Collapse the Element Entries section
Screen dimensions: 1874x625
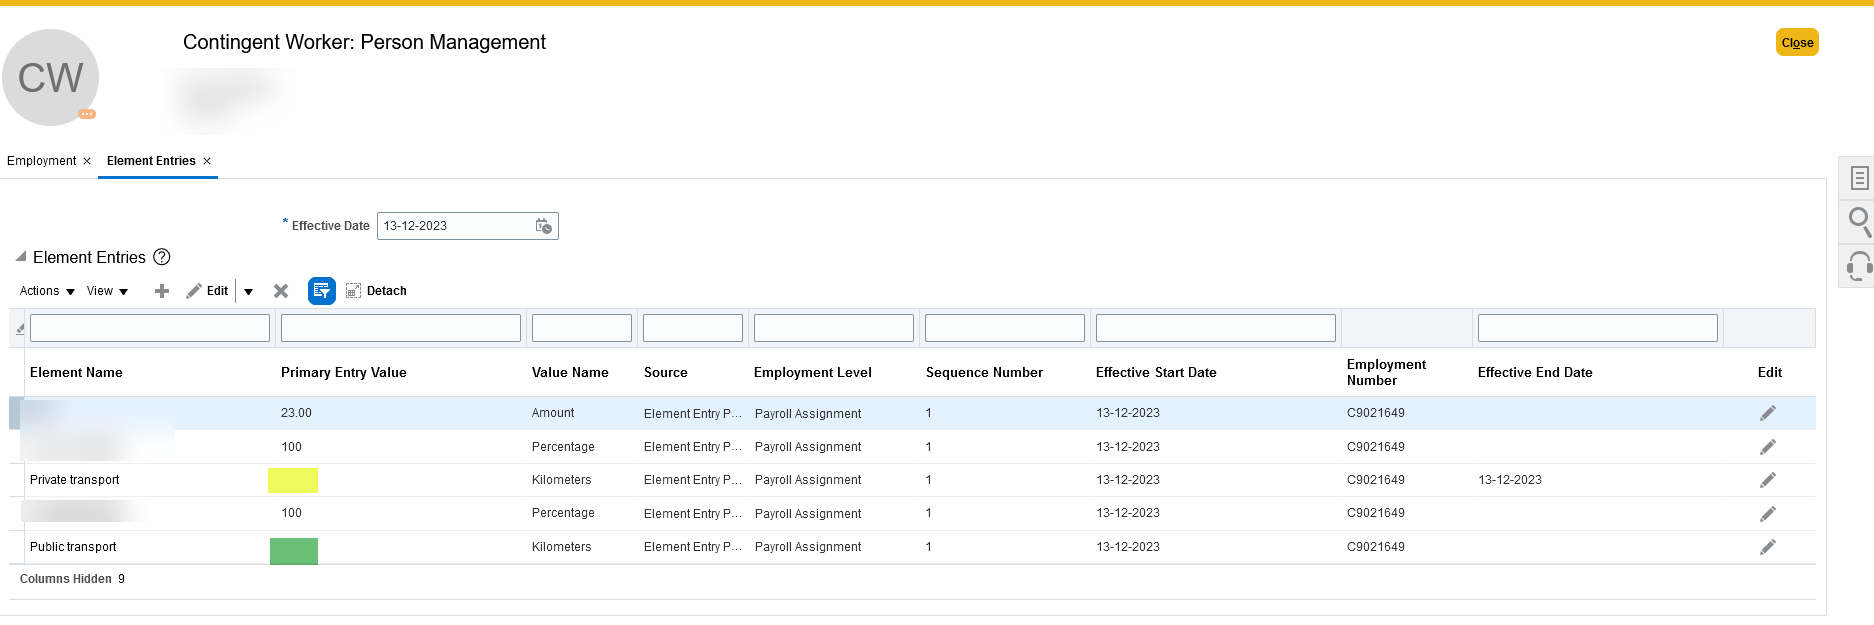pos(20,257)
